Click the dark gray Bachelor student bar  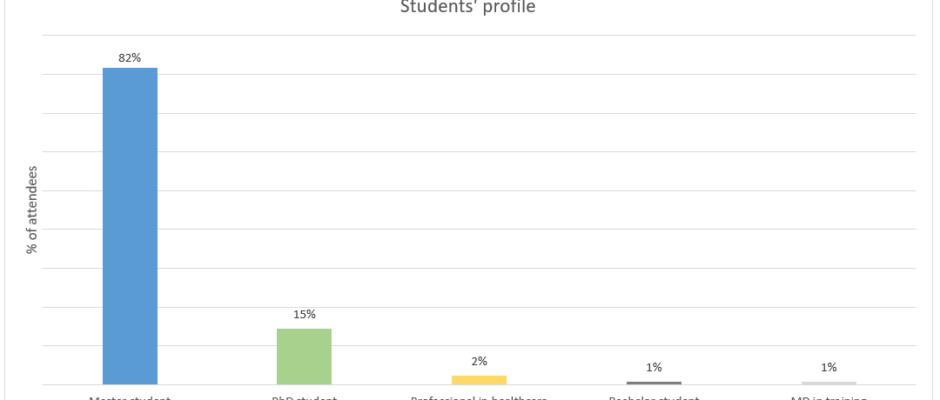pyautogui.click(x=654, y=383)
